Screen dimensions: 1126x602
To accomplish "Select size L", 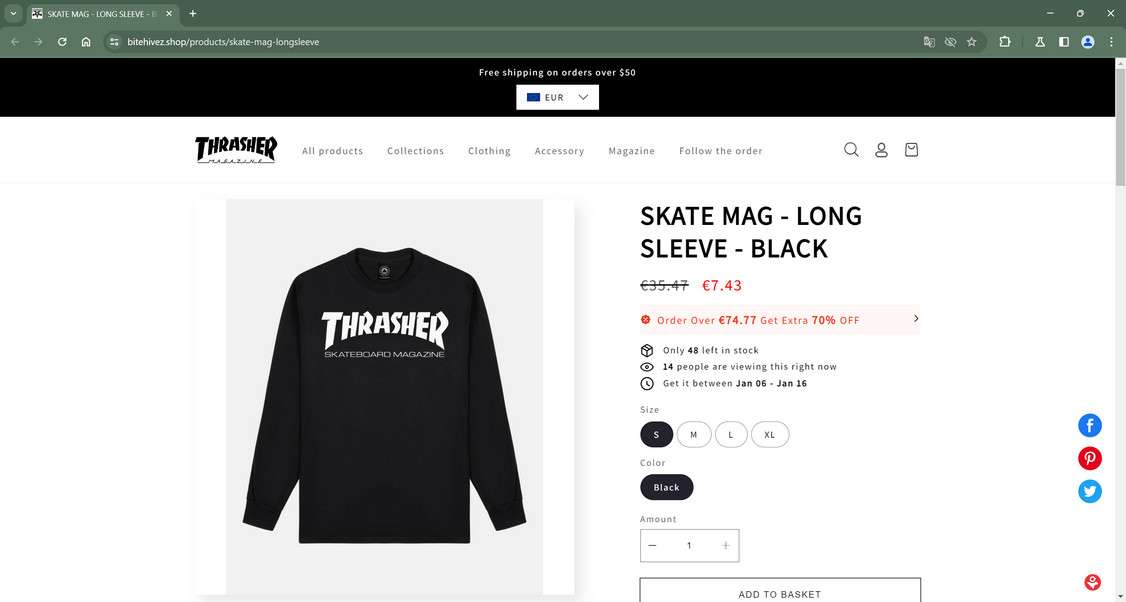I will [x=731, y=435].
